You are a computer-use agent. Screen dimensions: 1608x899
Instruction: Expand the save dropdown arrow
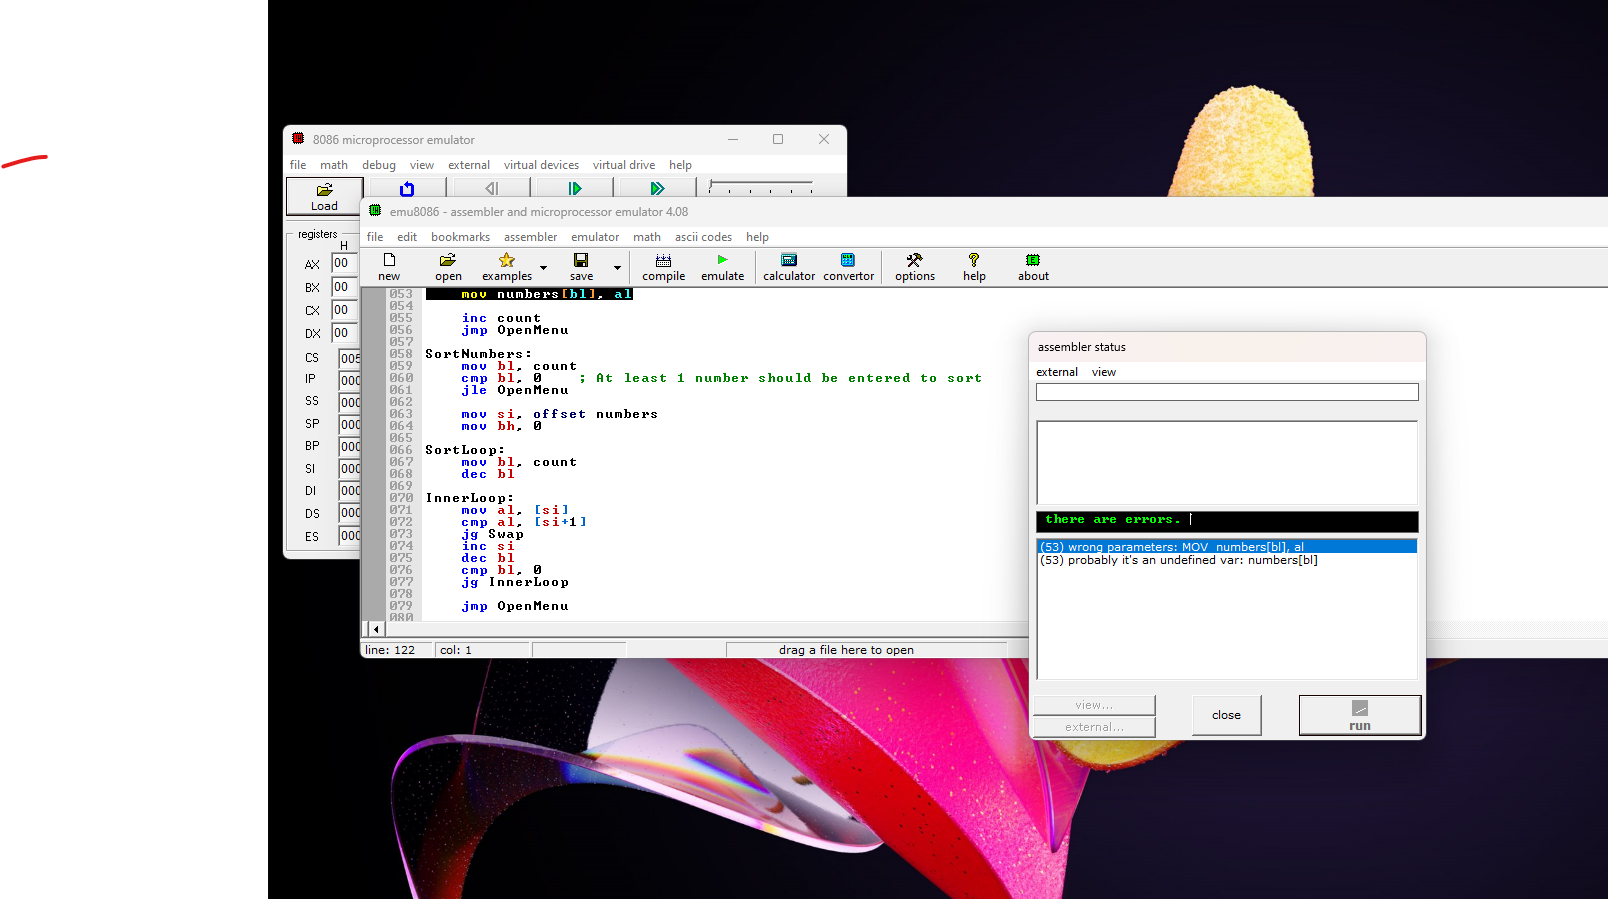[x=617, y=268]
